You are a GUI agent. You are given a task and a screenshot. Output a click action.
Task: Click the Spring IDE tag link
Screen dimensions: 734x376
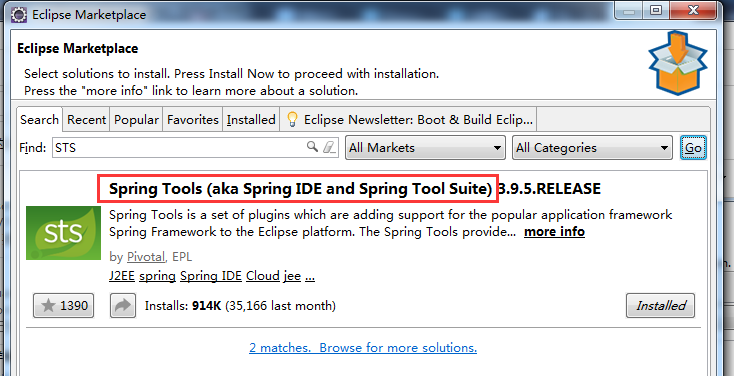pos(211,276)
